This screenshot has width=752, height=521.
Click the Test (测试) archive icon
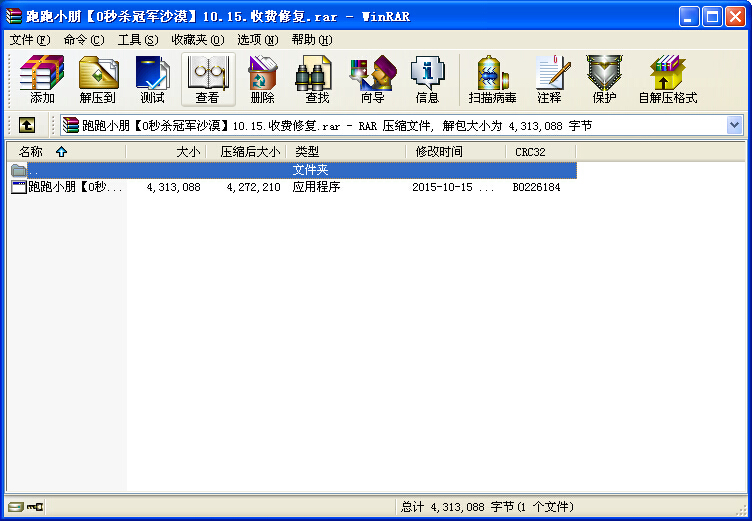coord(153,79)
